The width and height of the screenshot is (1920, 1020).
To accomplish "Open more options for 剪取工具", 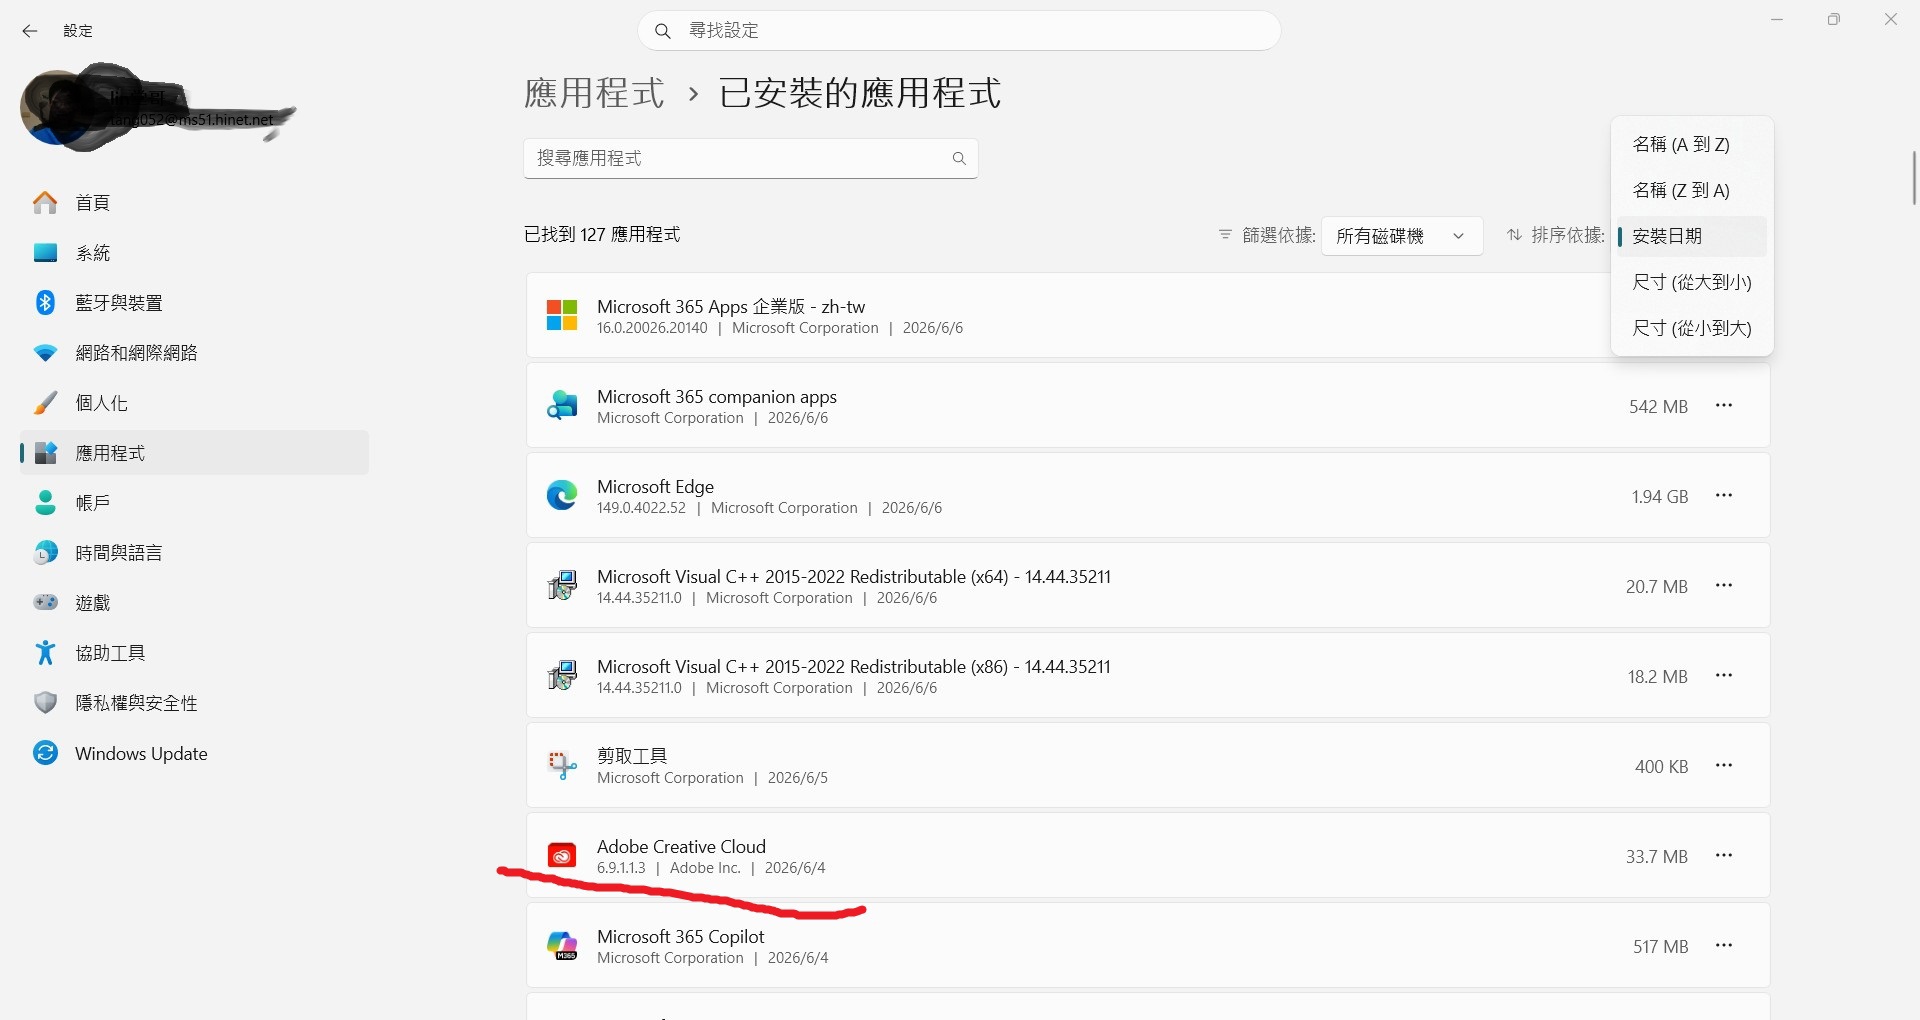I will (1724, 766).
